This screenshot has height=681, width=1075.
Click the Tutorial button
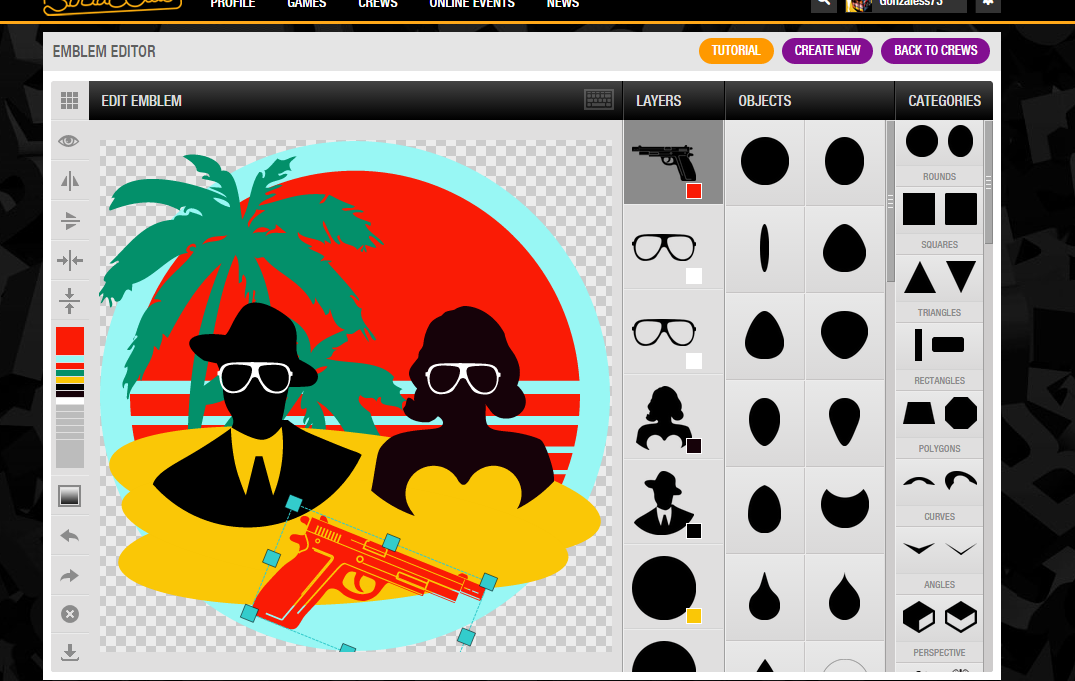click(736, 51)
